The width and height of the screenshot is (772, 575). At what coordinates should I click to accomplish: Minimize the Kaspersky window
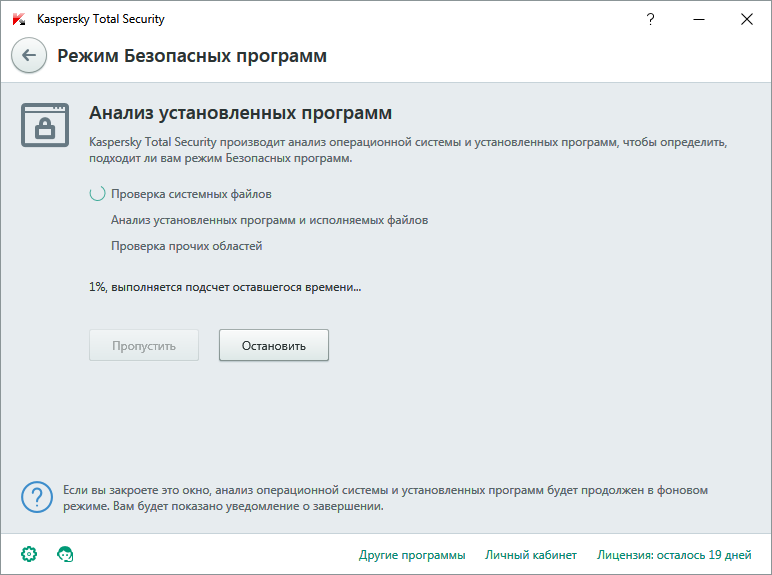tap(699, 19)
